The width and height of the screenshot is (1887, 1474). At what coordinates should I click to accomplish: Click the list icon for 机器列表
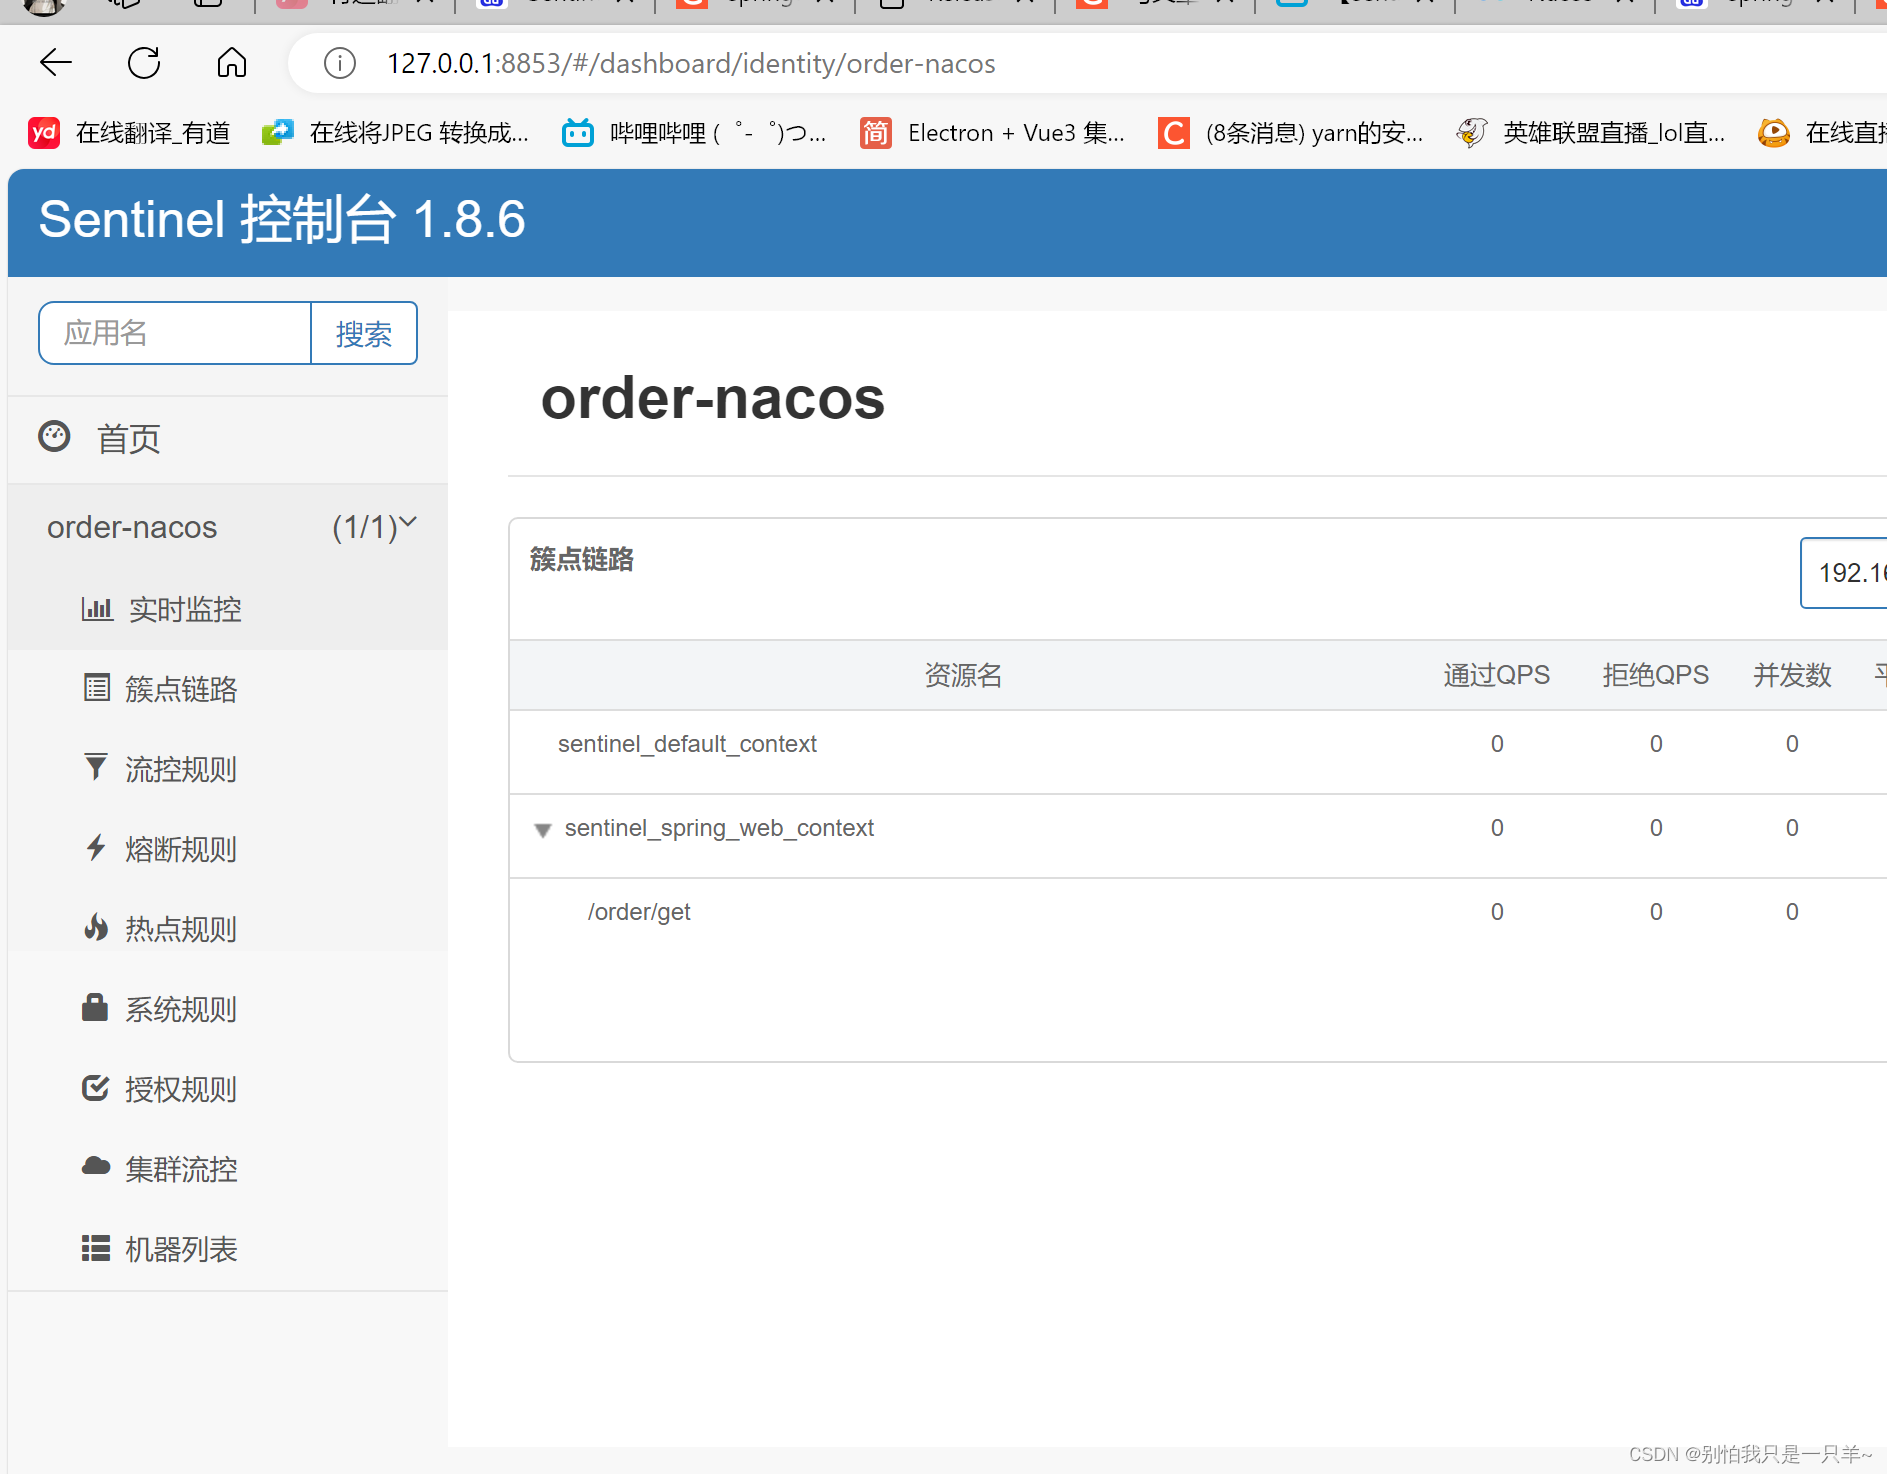tap(96, 1248)
